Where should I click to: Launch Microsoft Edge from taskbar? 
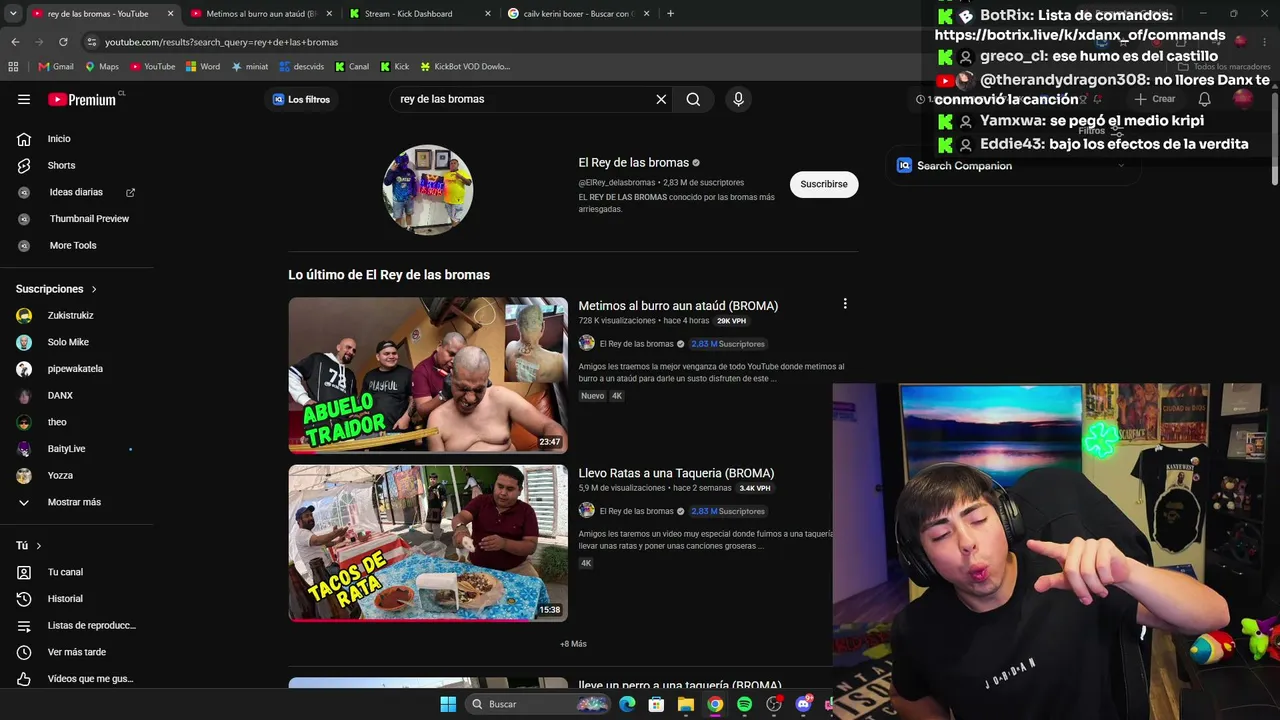tap(627, 704)
